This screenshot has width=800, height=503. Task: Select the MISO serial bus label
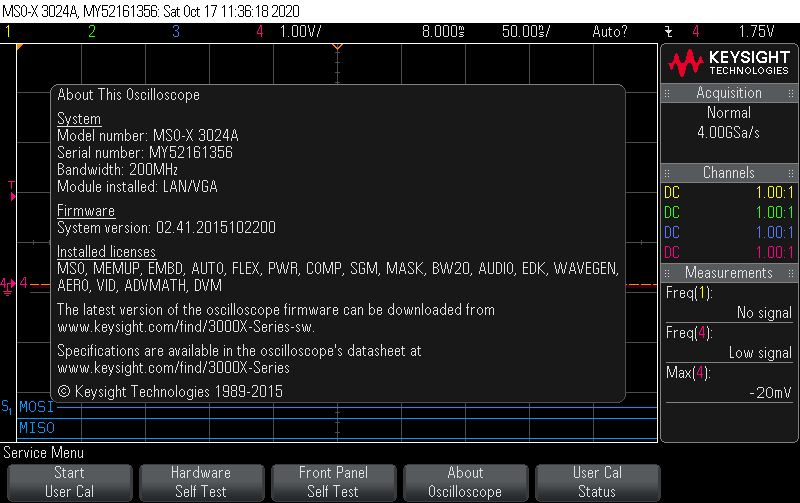tap(37, 428)
